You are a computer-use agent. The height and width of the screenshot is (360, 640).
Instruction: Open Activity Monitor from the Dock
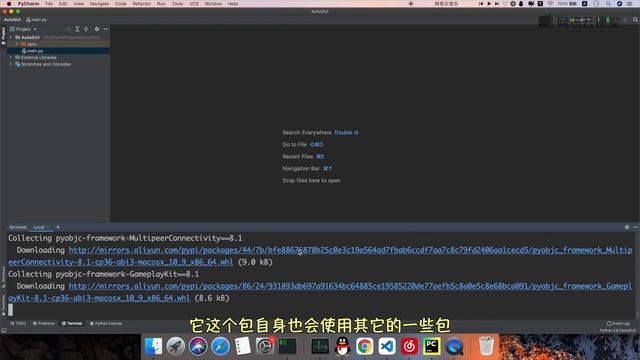coord(320,346)
